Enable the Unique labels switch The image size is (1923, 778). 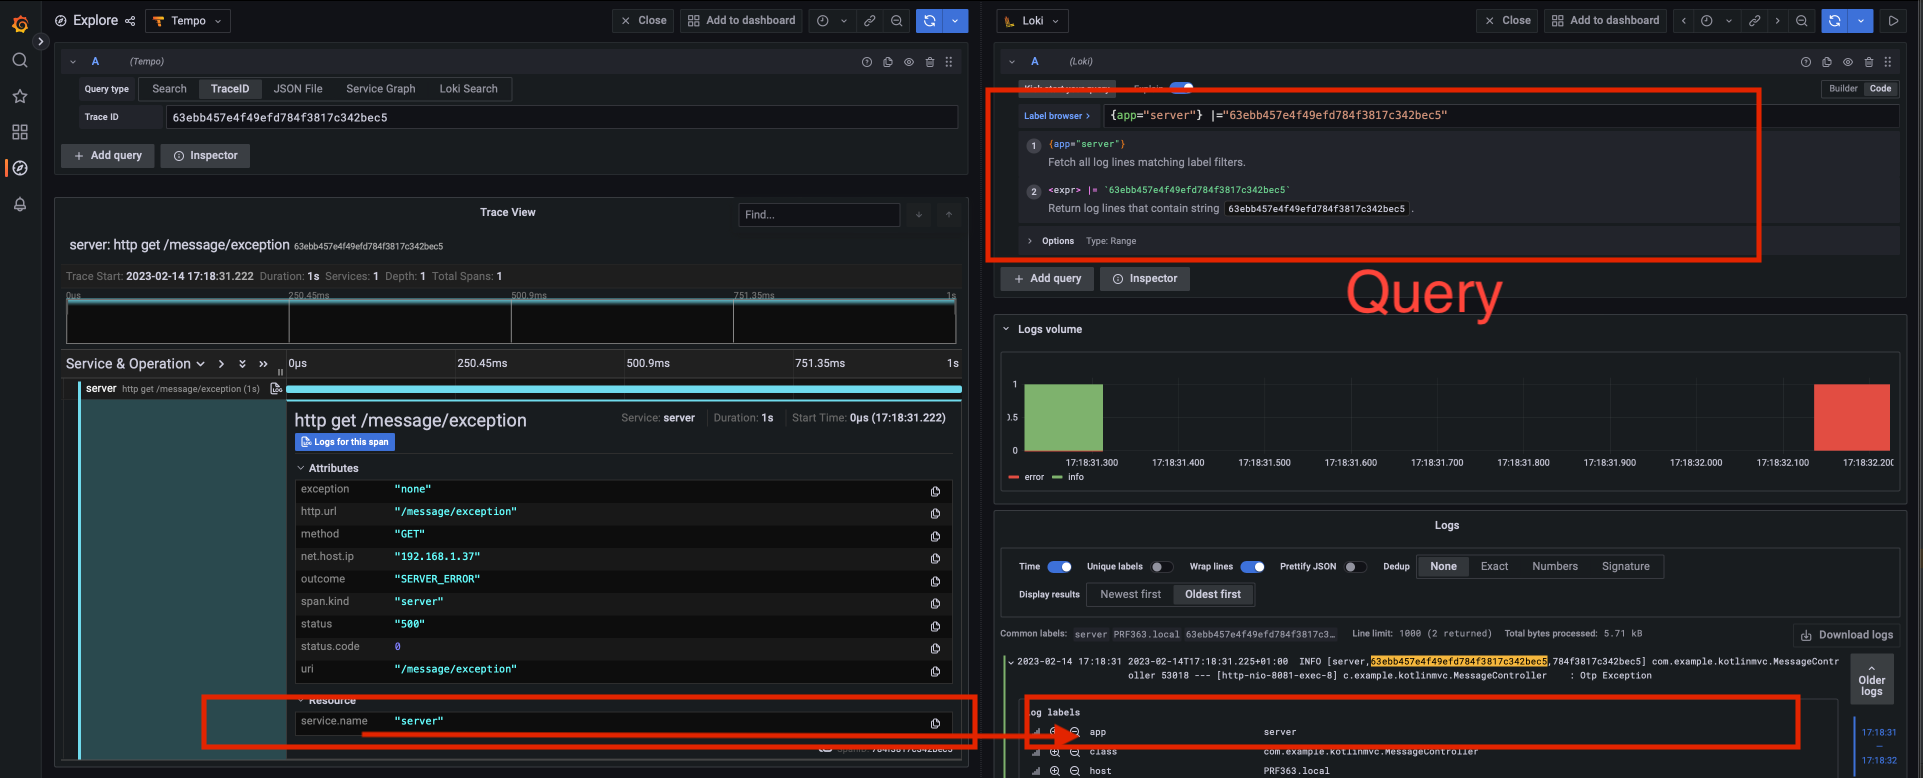tap(1162, 567)
